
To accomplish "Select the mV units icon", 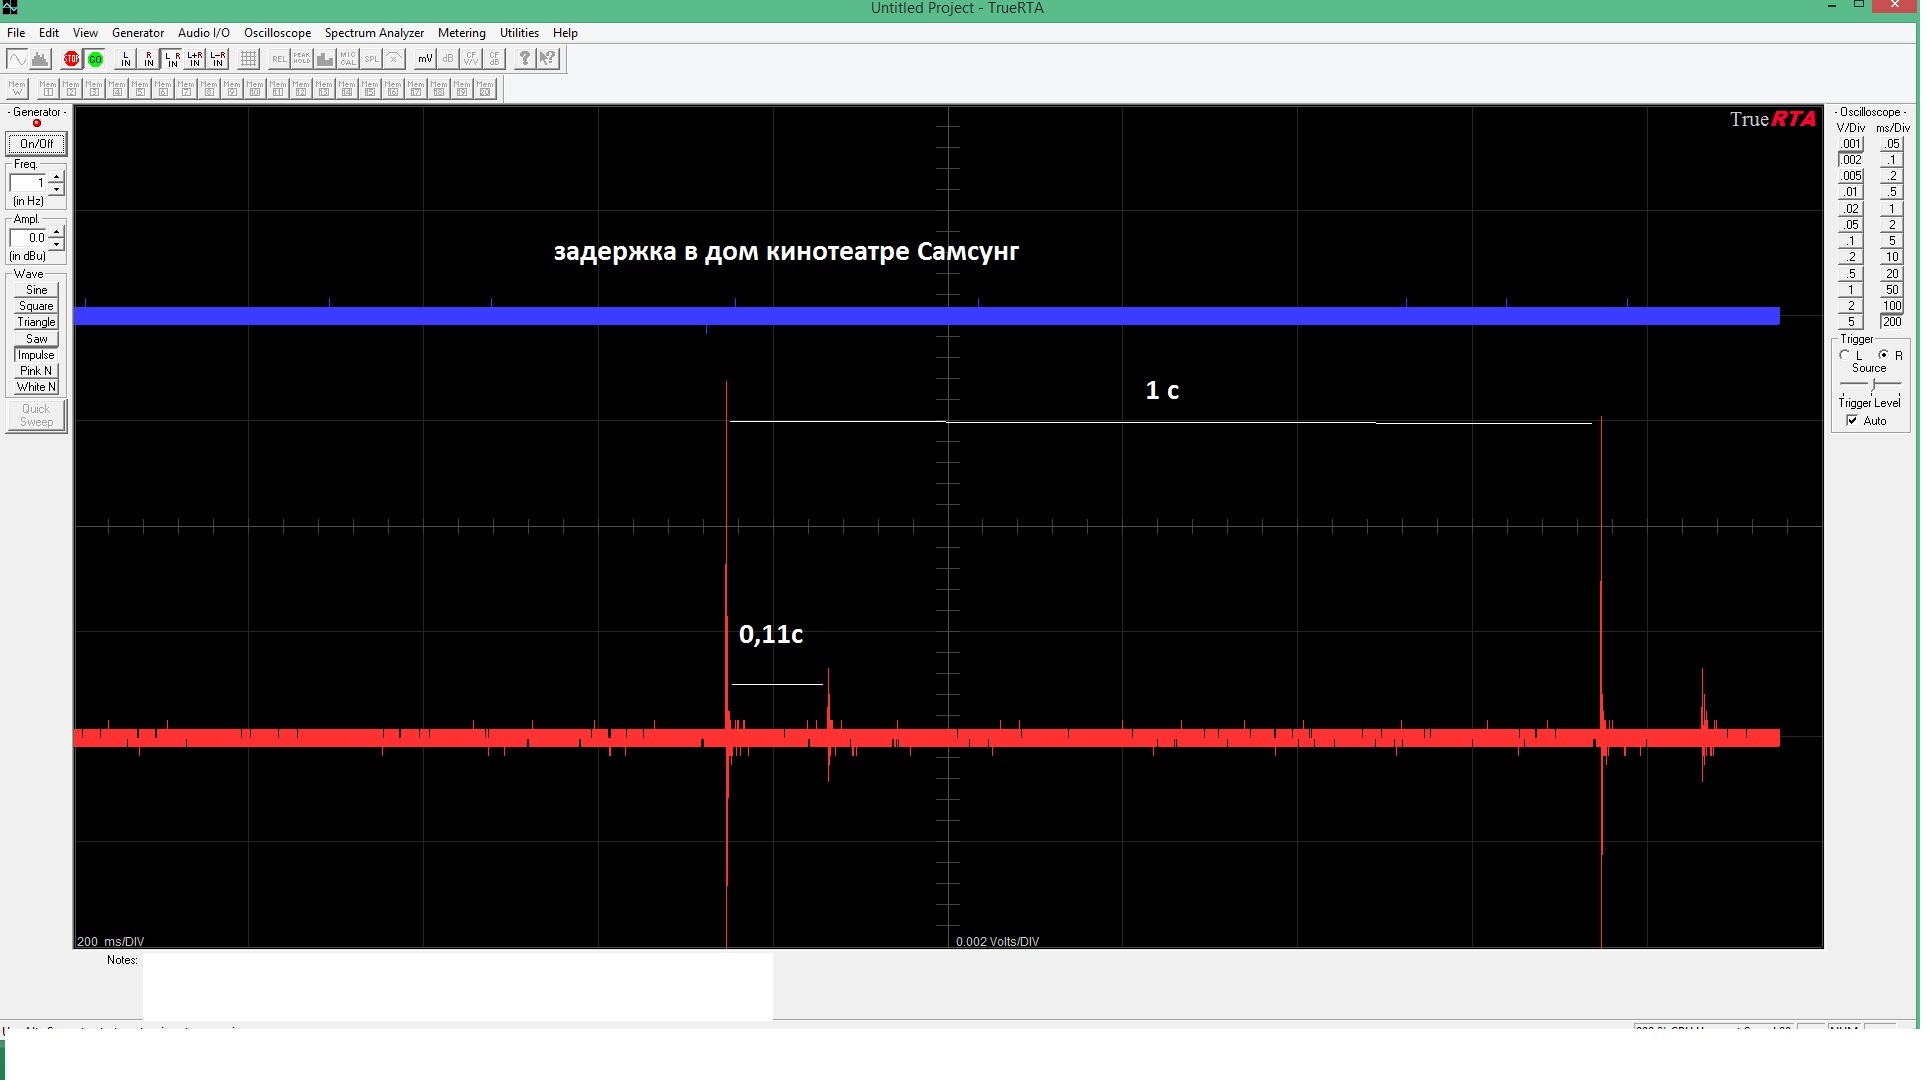I will [x=425, y=59].
